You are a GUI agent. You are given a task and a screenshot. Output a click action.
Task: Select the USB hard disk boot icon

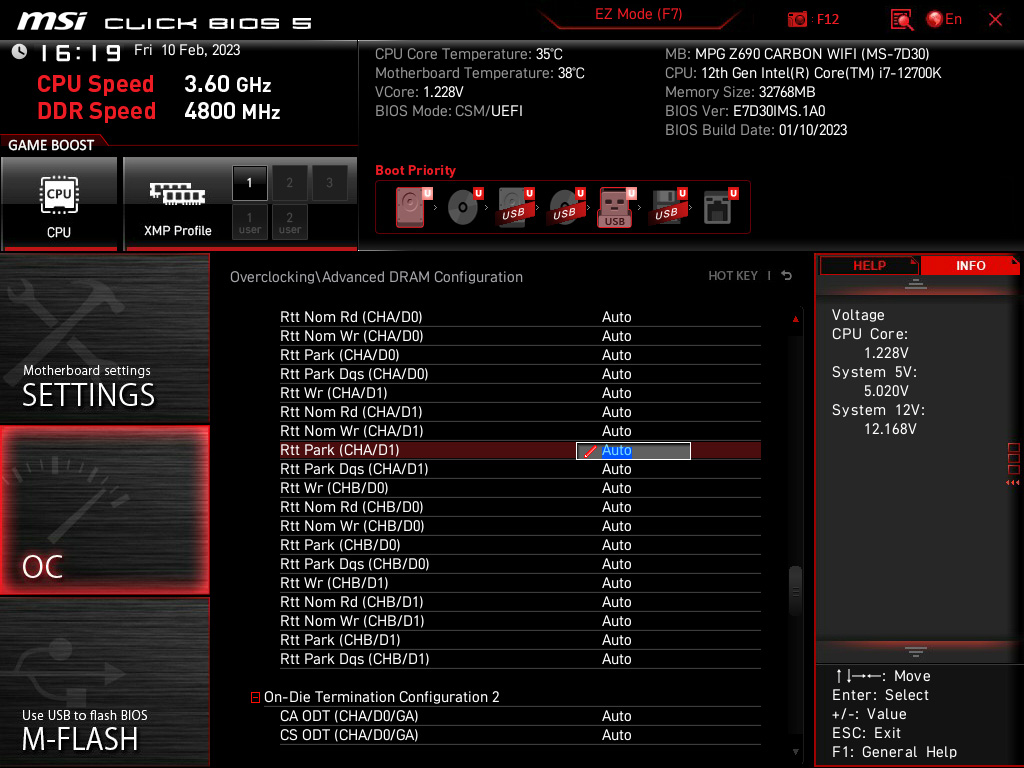click(515, 207)
